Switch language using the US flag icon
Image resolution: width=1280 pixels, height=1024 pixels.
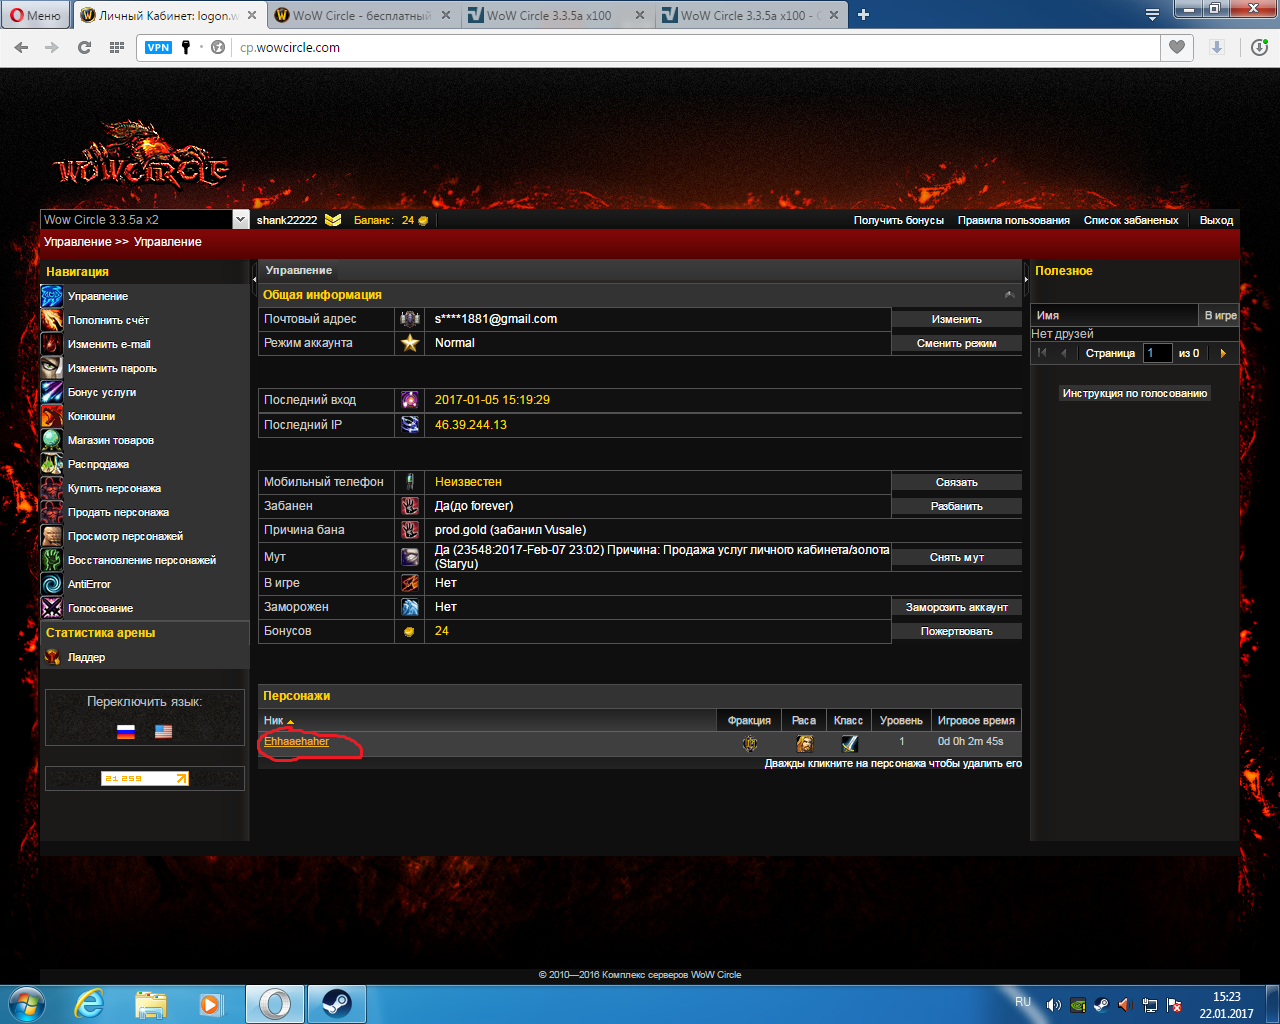point(164,731)
